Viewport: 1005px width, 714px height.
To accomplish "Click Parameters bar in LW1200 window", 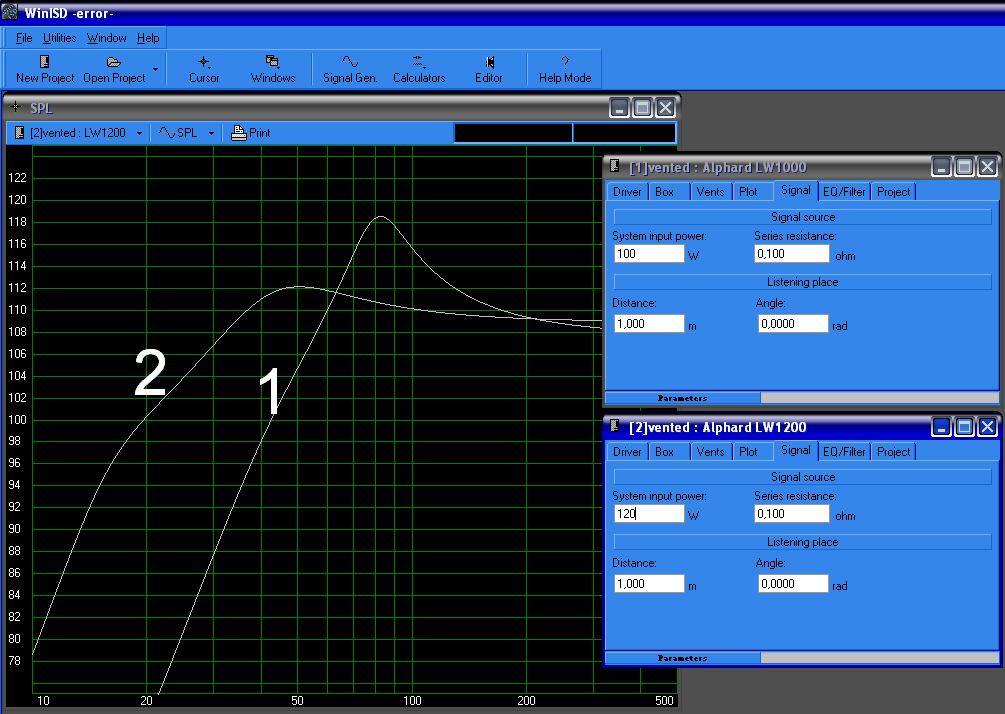I will click(682, 658).
